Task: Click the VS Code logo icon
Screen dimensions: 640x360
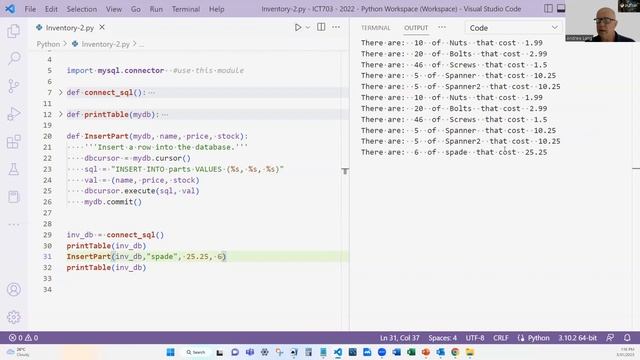Action: click(x=10, y=9)
